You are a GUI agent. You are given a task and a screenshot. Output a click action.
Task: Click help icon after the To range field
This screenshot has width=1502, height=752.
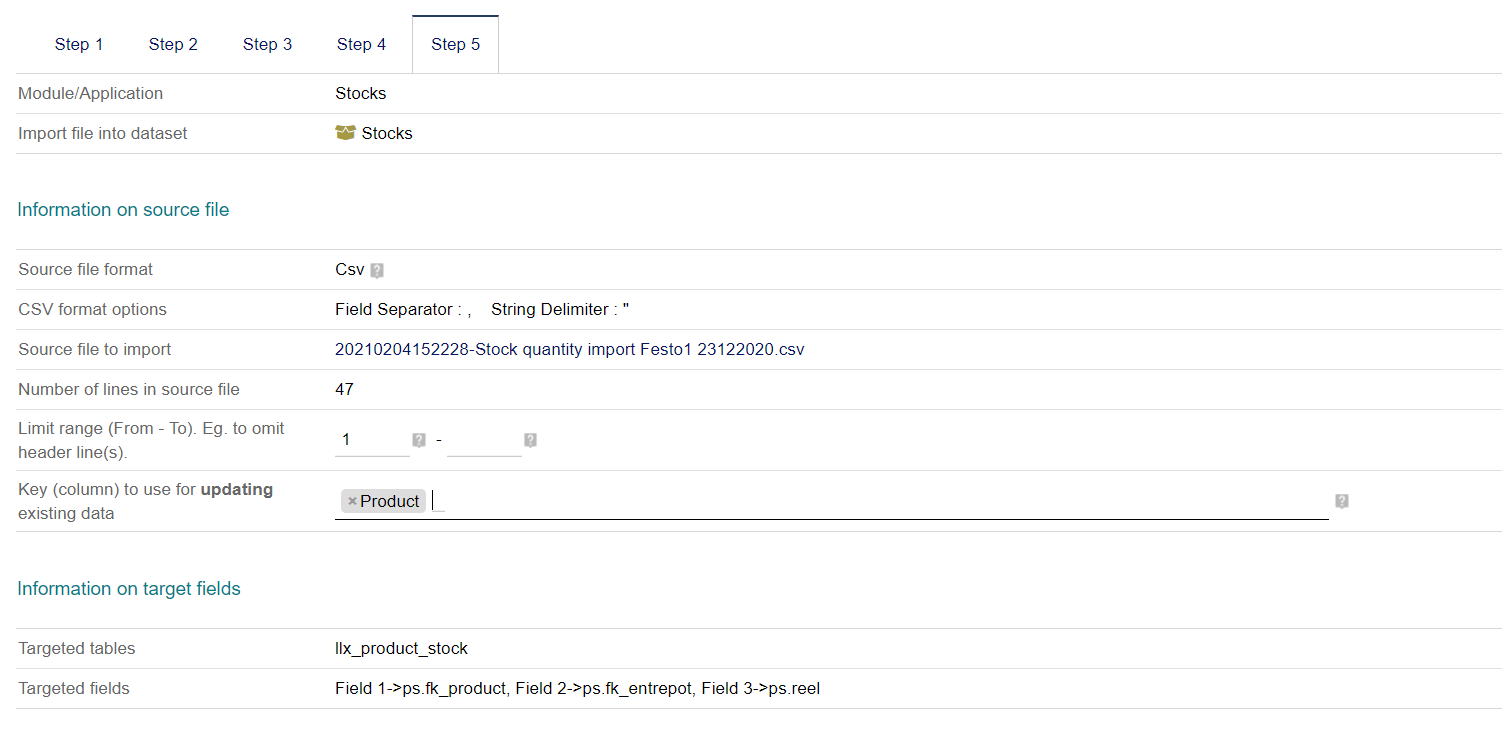pyautogui.click(x=530, y=440)
